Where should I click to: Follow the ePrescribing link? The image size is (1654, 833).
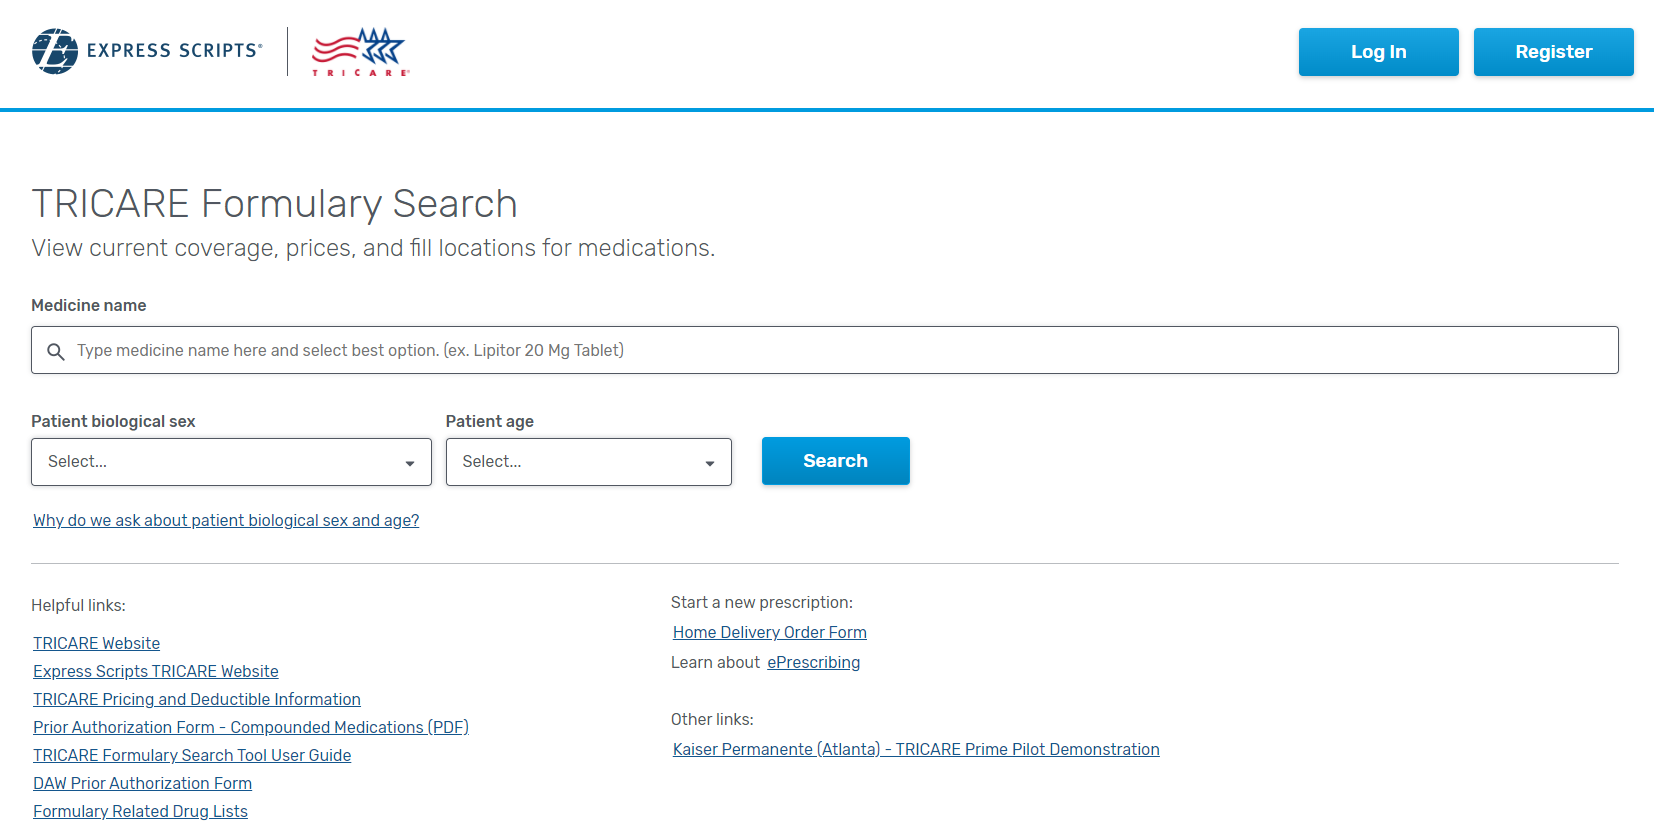813,662
